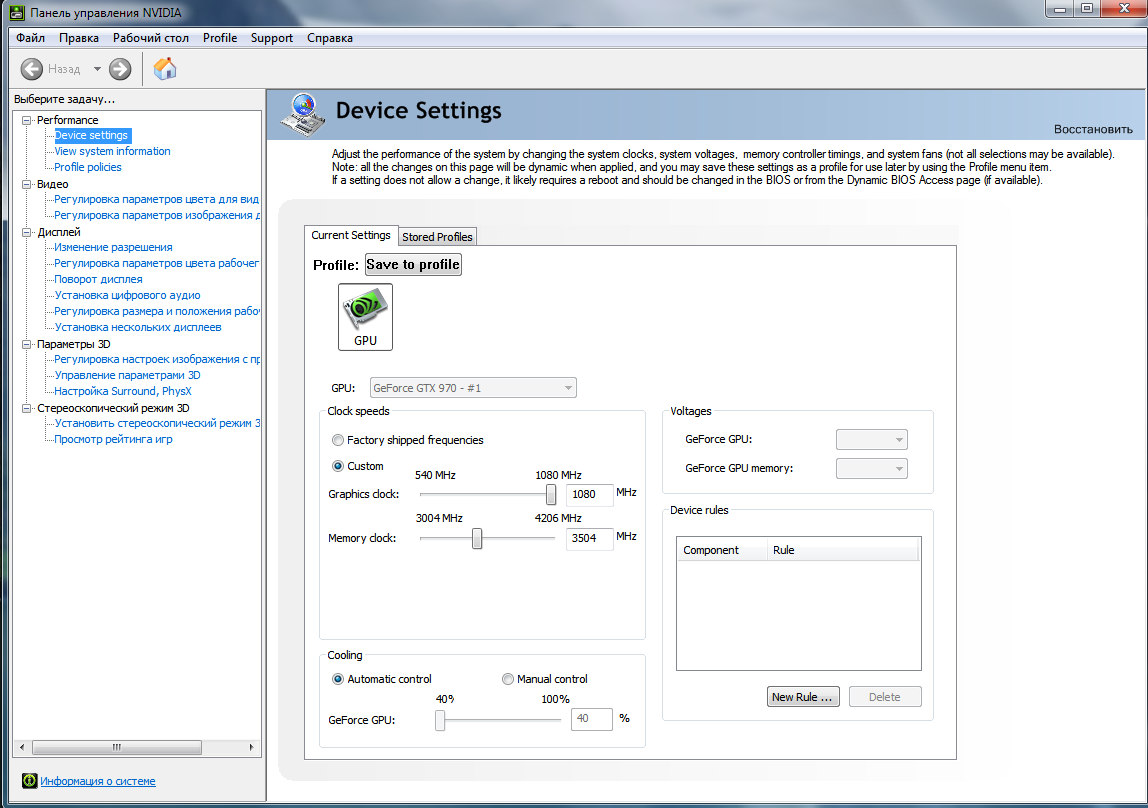Click the New Rule button
The image size is (1148, 808).
tap(802, 697)
